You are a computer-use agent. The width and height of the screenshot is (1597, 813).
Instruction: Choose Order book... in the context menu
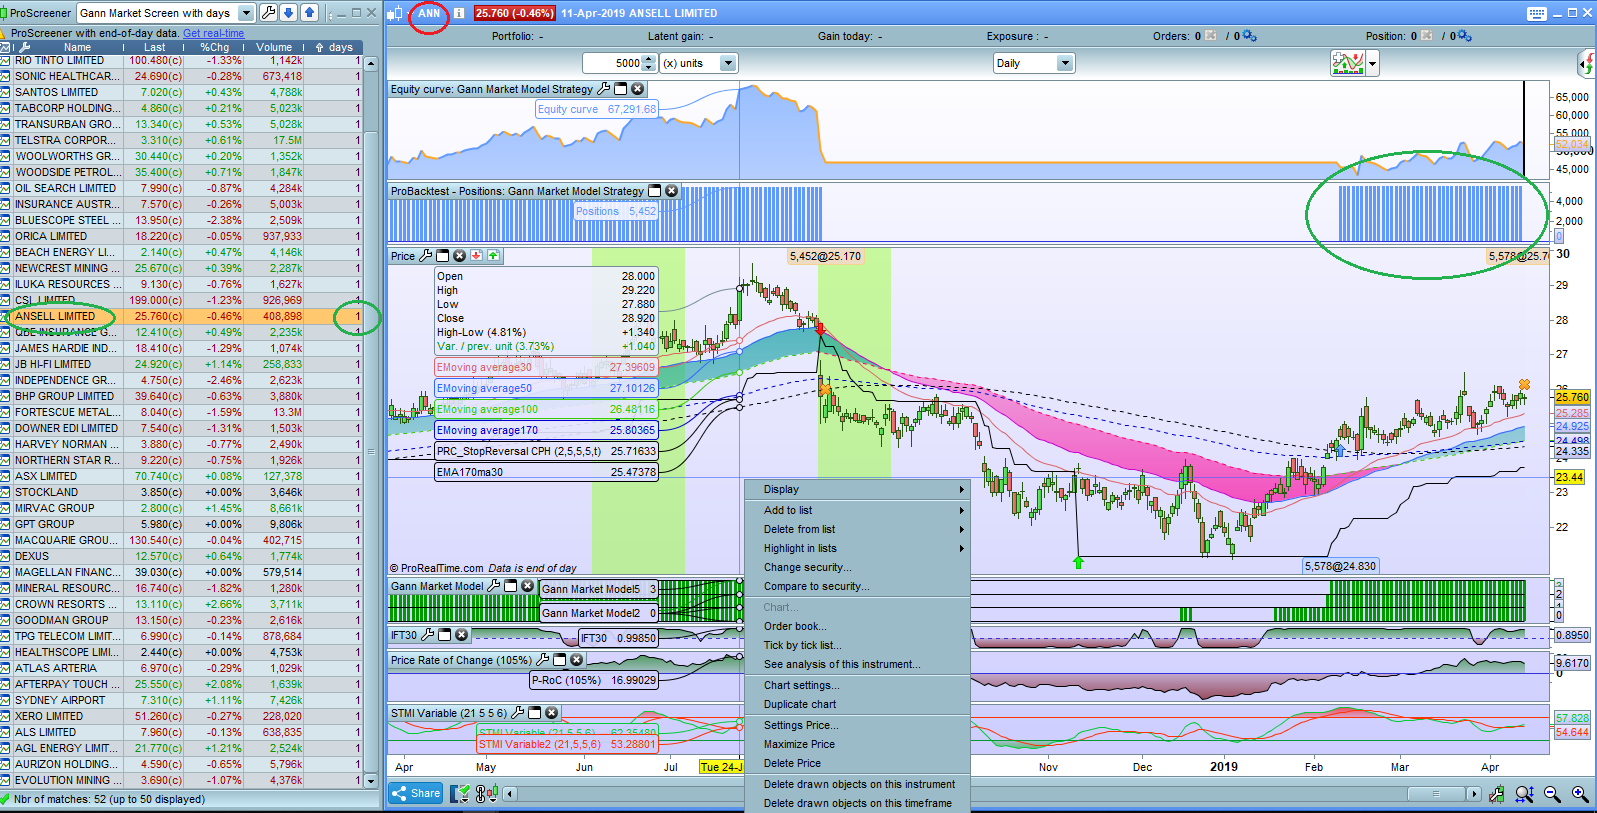(x=858, y=626)
